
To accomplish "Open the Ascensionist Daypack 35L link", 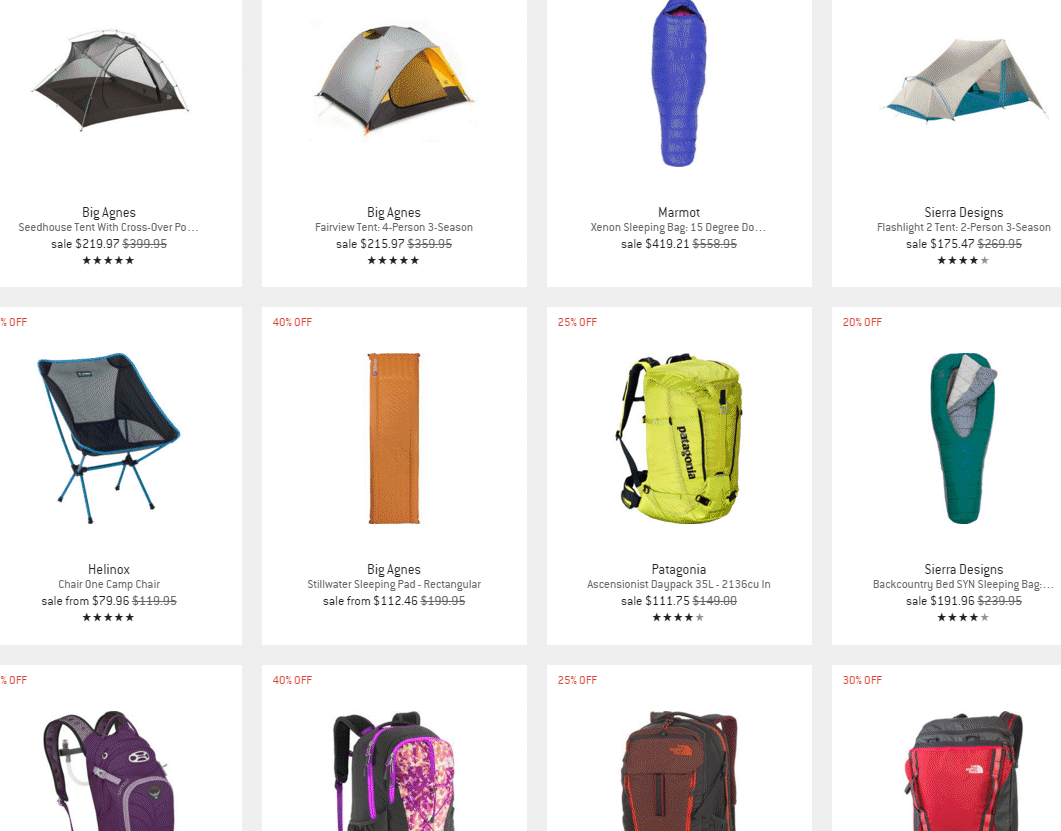I will [x=679, y=584].
